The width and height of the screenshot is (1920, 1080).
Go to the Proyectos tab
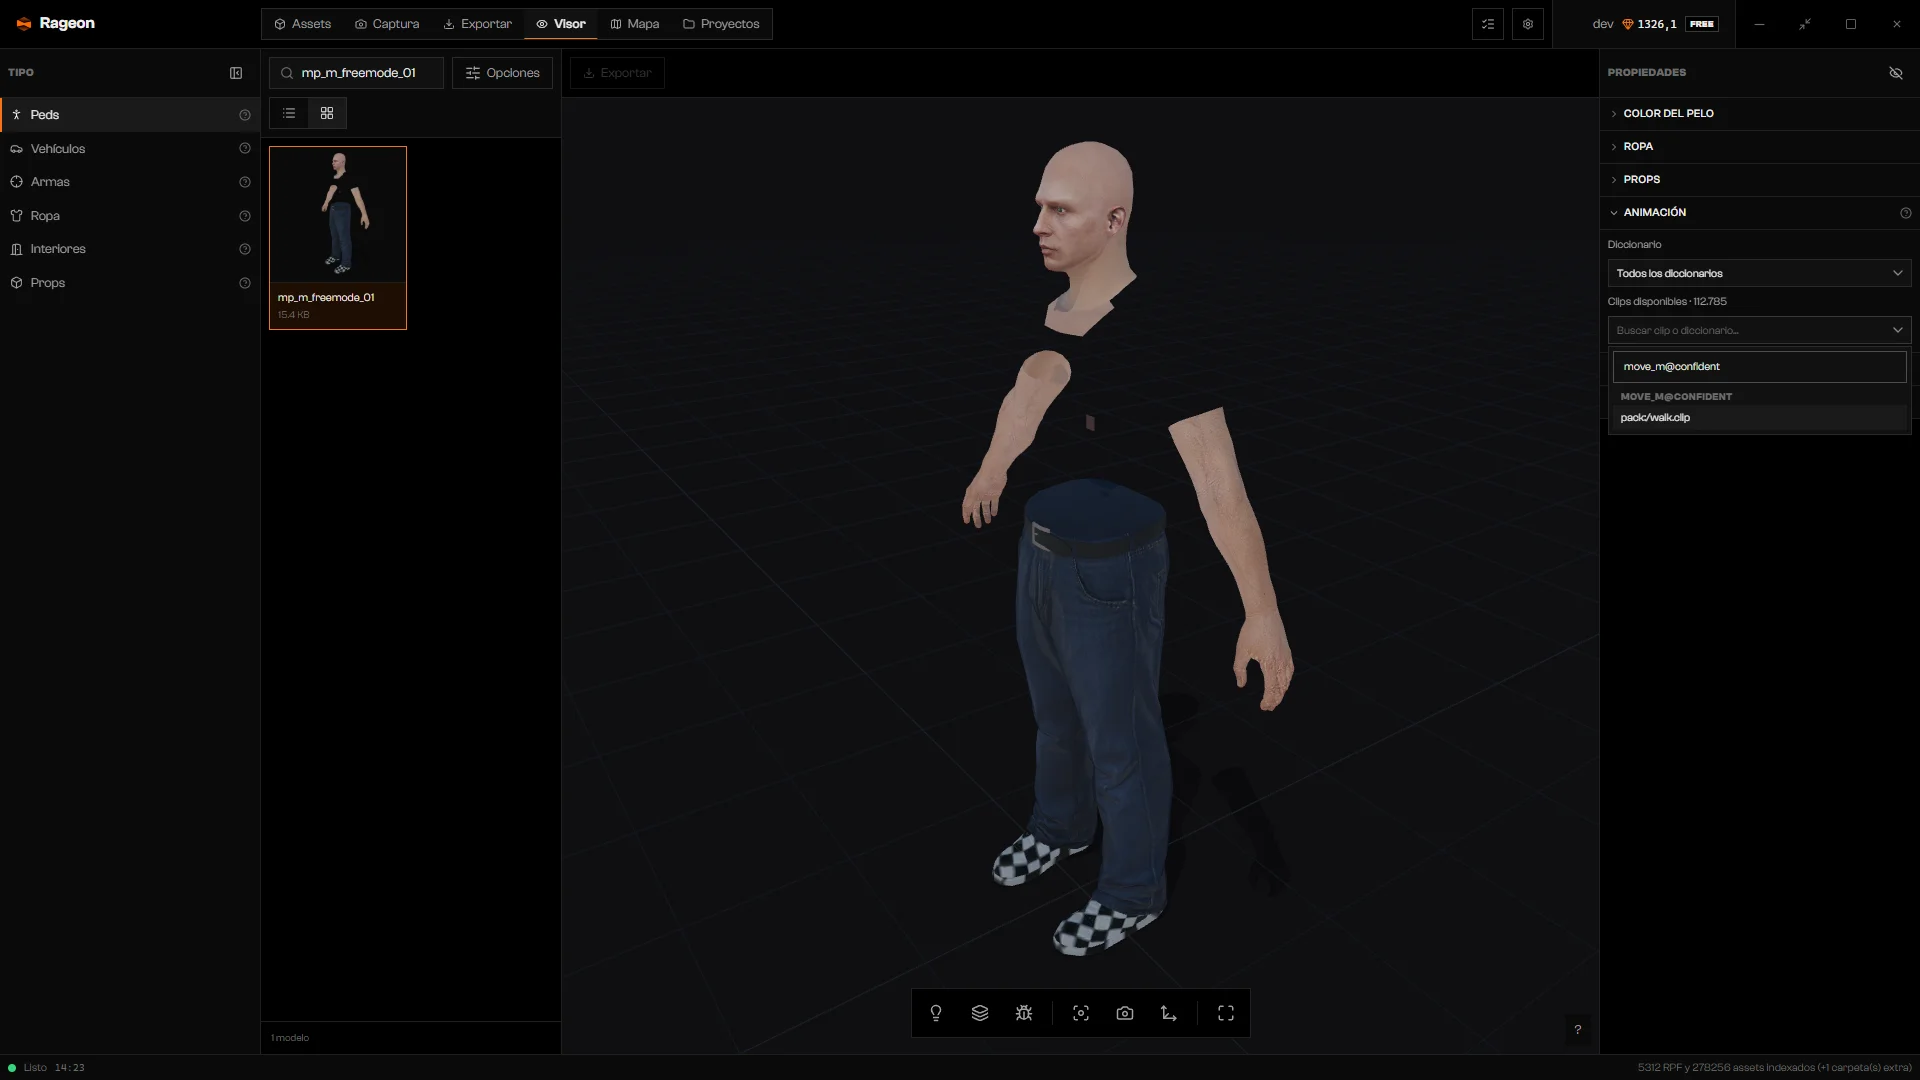pos(721,24)
